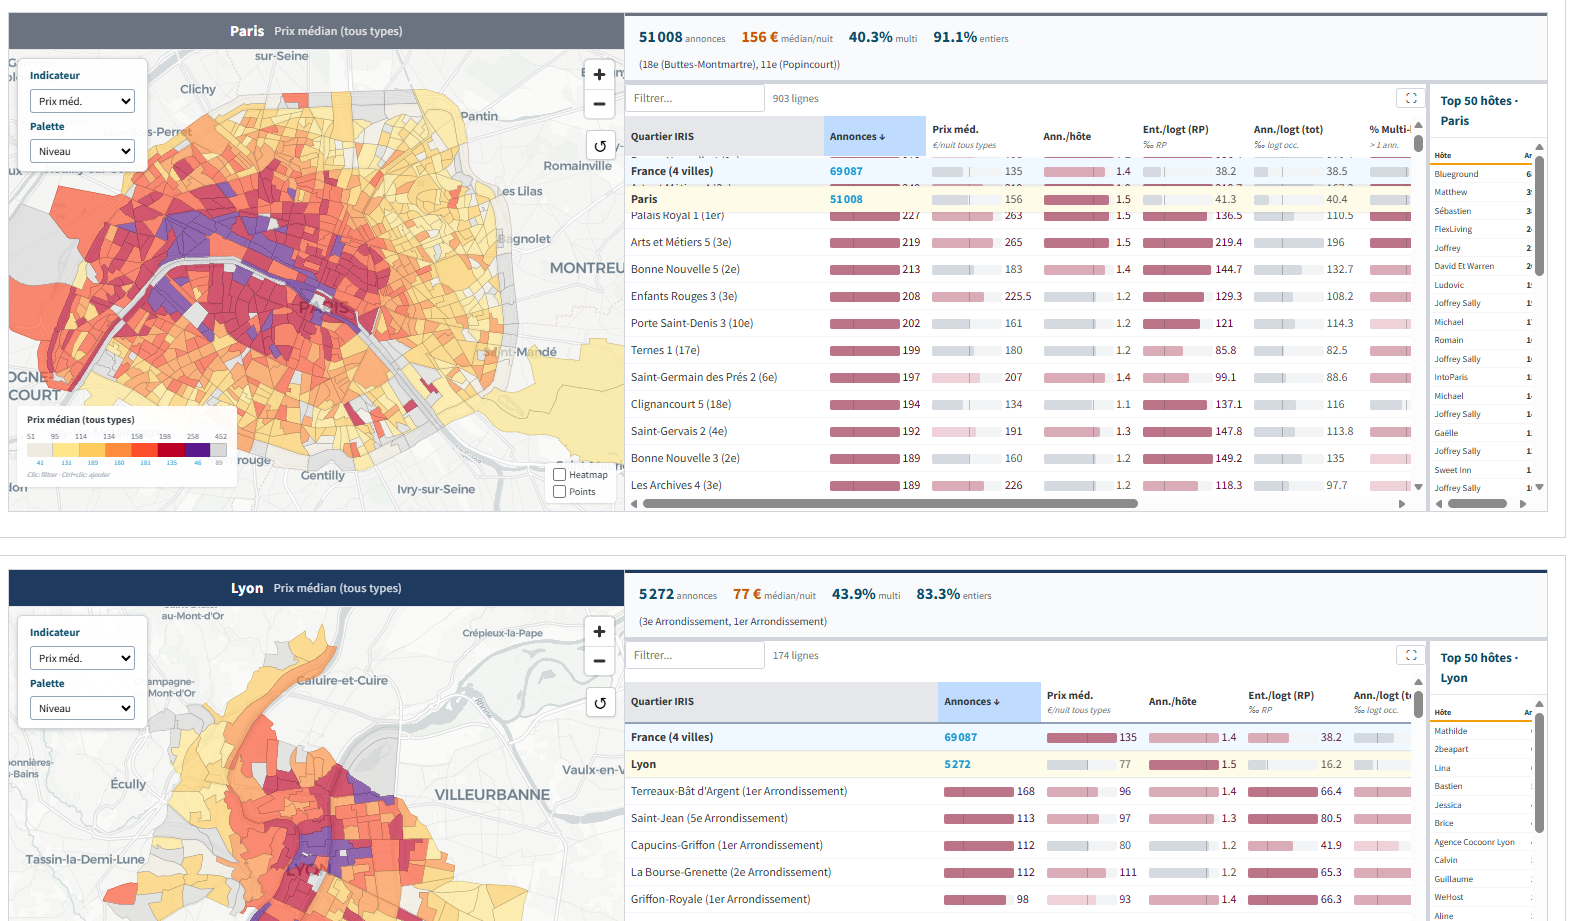
Task: Select the dark purple legend color swatch
Action: coord(198,450)
